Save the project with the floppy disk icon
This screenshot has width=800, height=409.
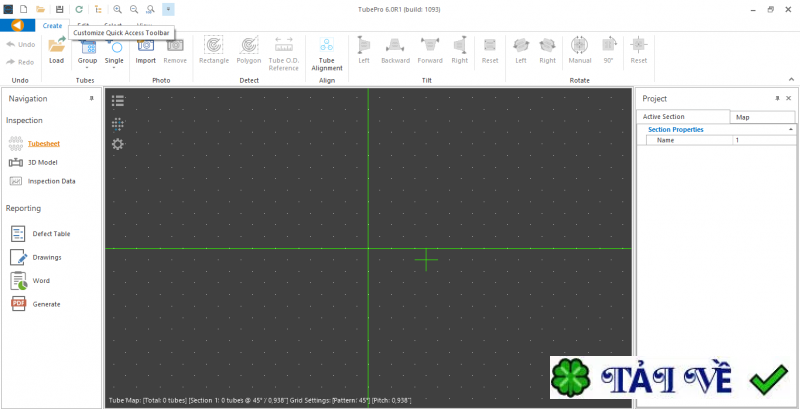(x=60, y=9)
